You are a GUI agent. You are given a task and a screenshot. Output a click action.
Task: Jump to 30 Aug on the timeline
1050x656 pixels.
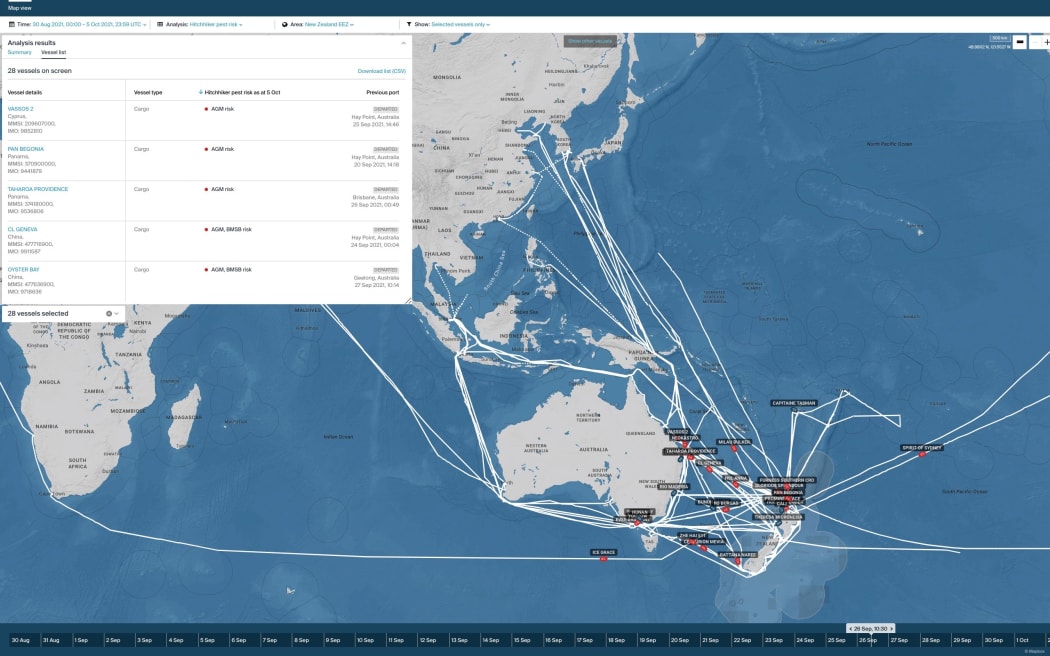[x=21, y=640]
